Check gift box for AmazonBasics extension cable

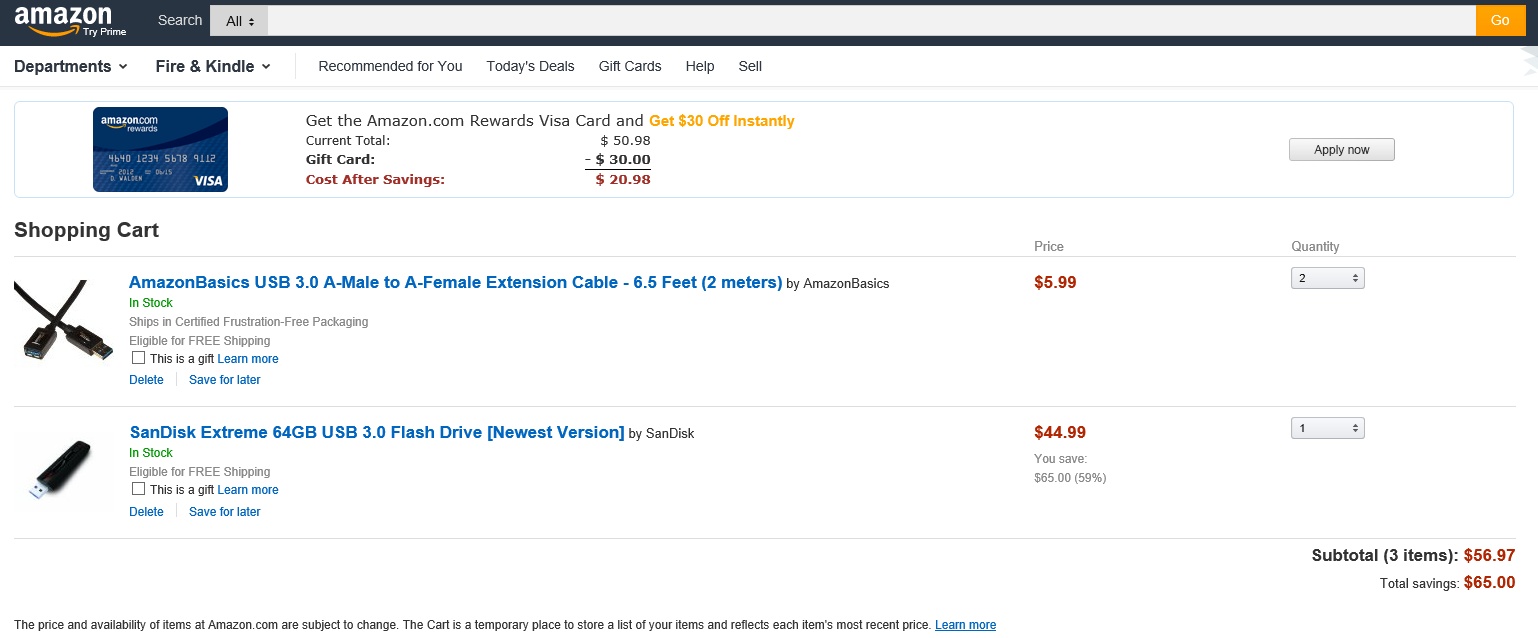pyautogui.click(x=139, y=358)
